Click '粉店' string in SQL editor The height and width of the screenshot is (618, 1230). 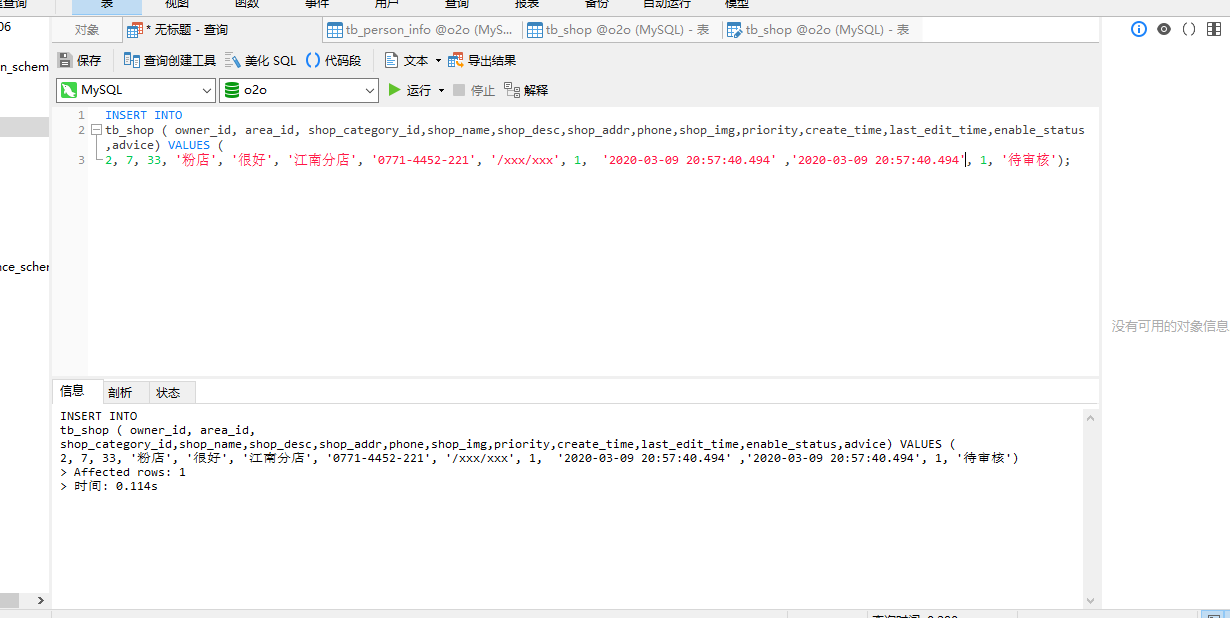point(197,160)
